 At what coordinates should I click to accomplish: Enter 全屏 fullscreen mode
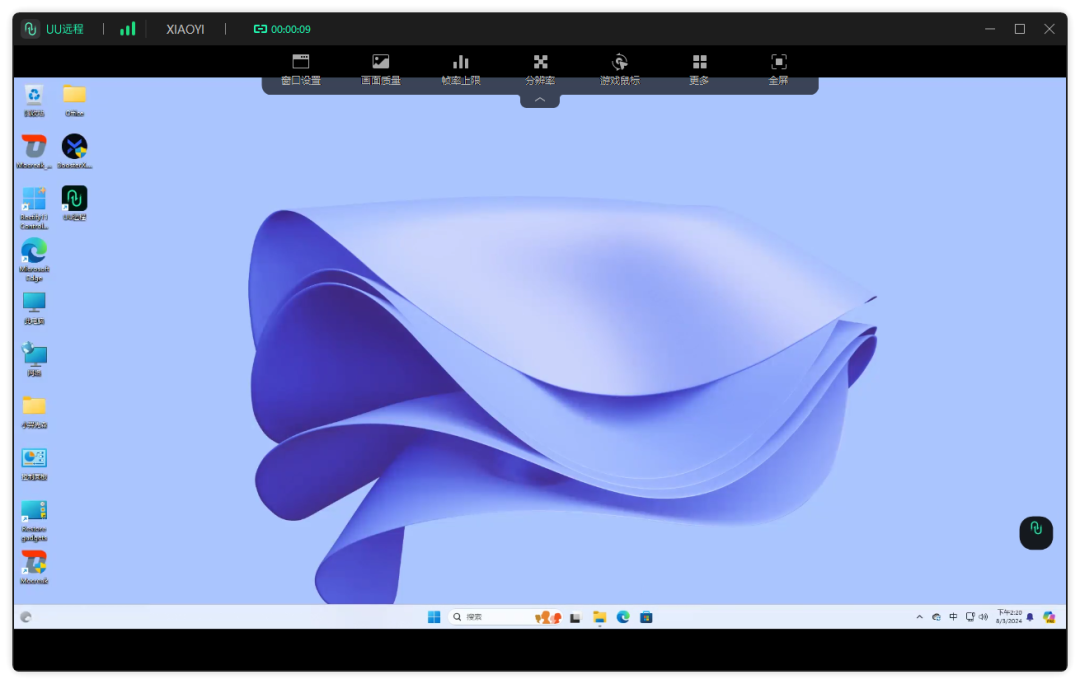click(779, 69)
